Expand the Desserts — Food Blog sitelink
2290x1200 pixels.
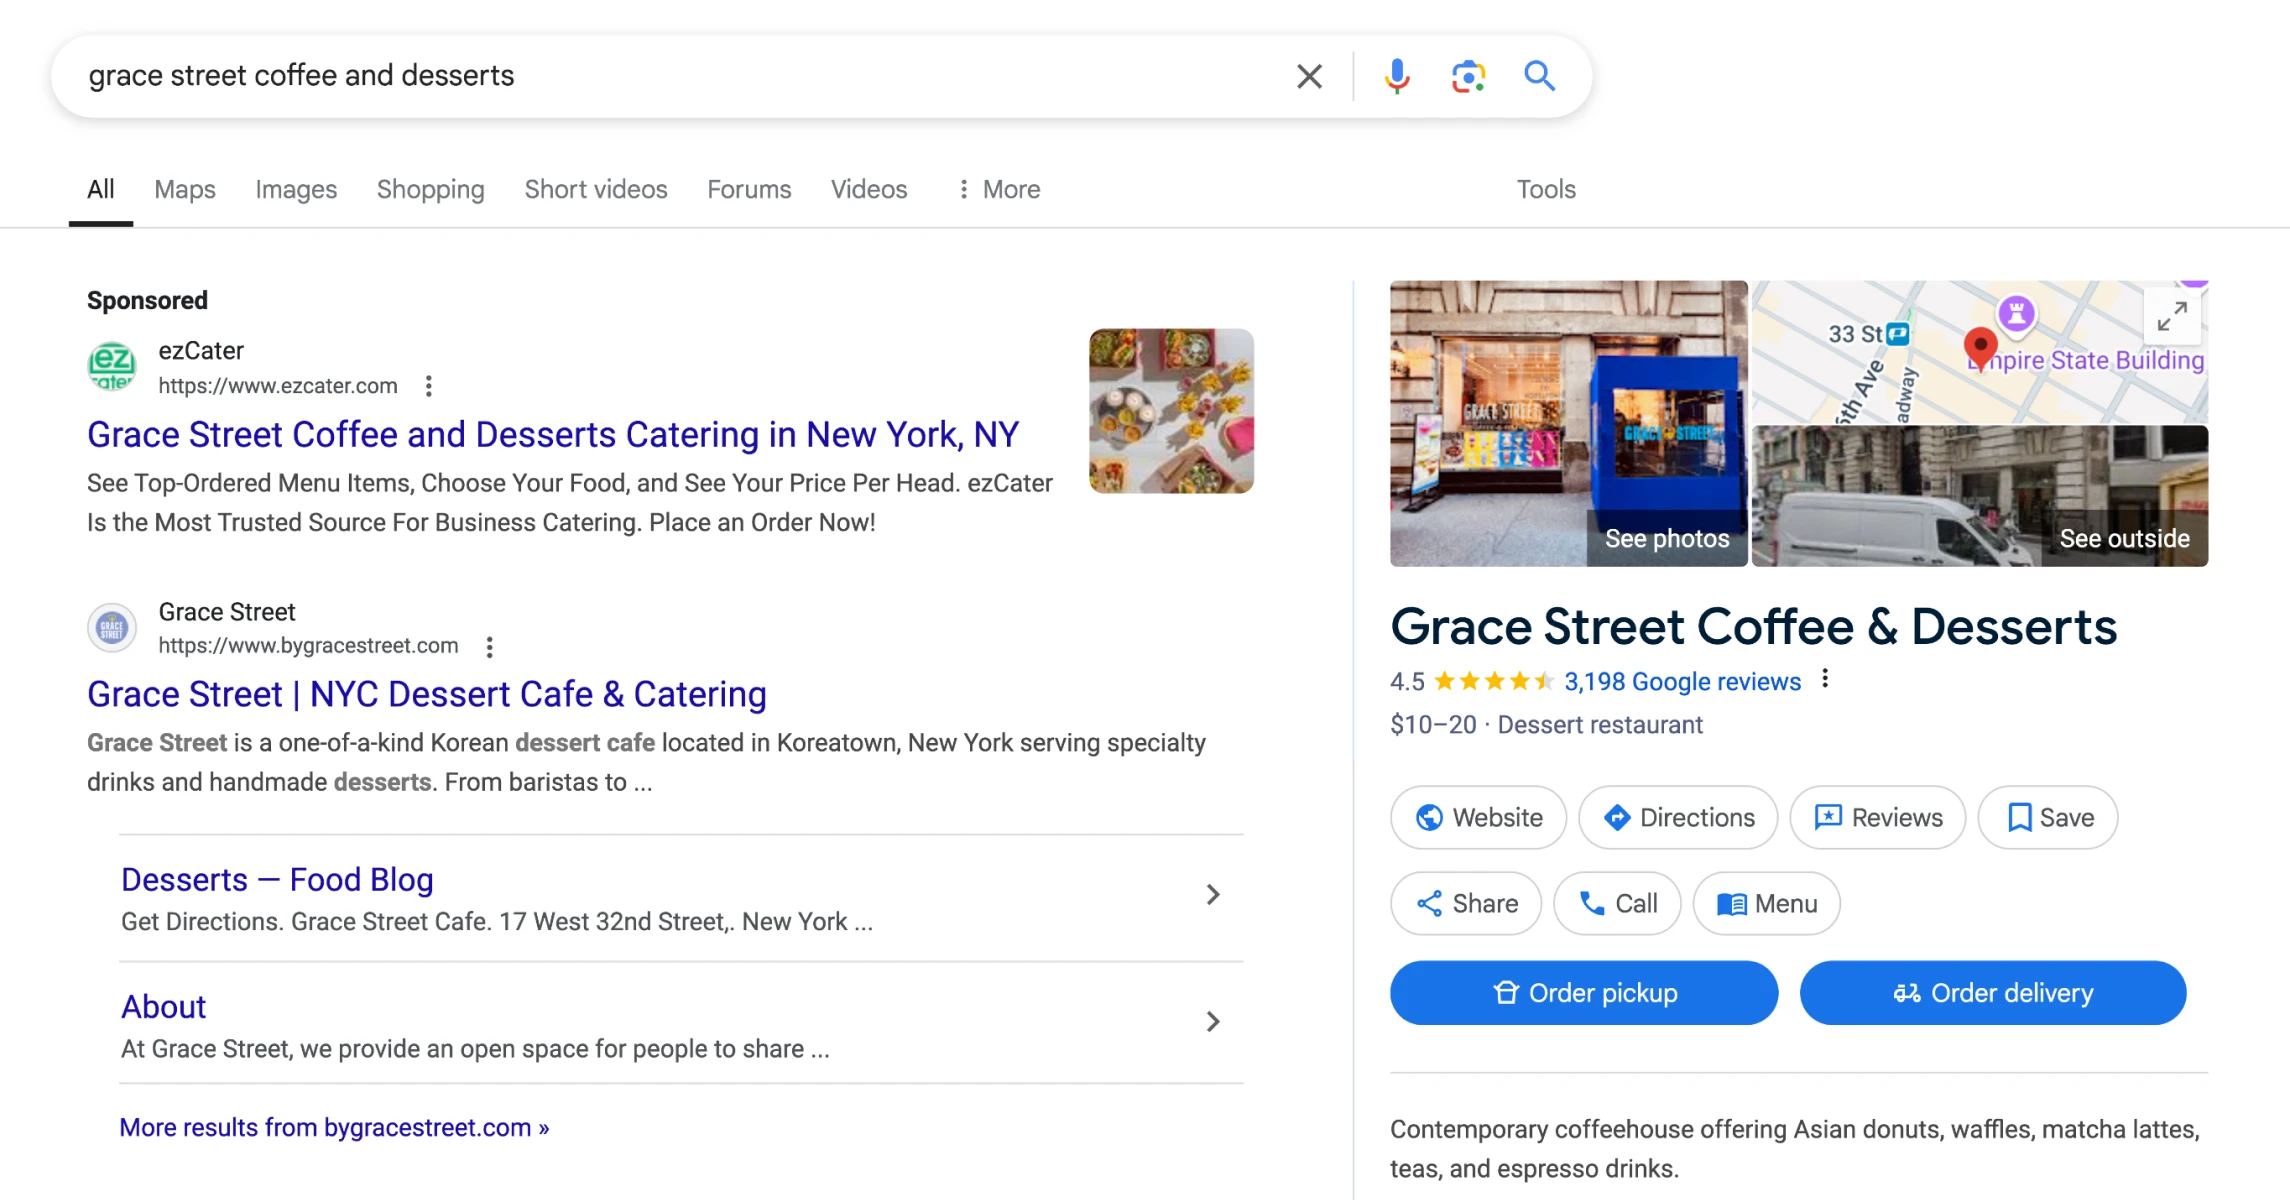[1212, 894]
